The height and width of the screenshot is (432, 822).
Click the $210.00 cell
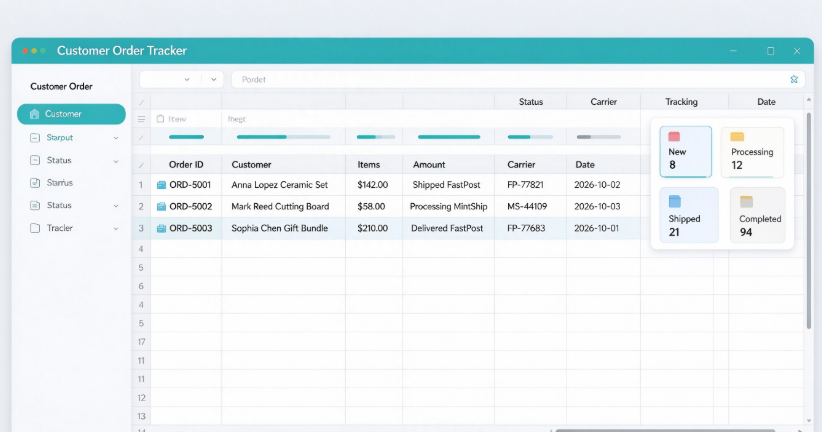coord(373,228)
